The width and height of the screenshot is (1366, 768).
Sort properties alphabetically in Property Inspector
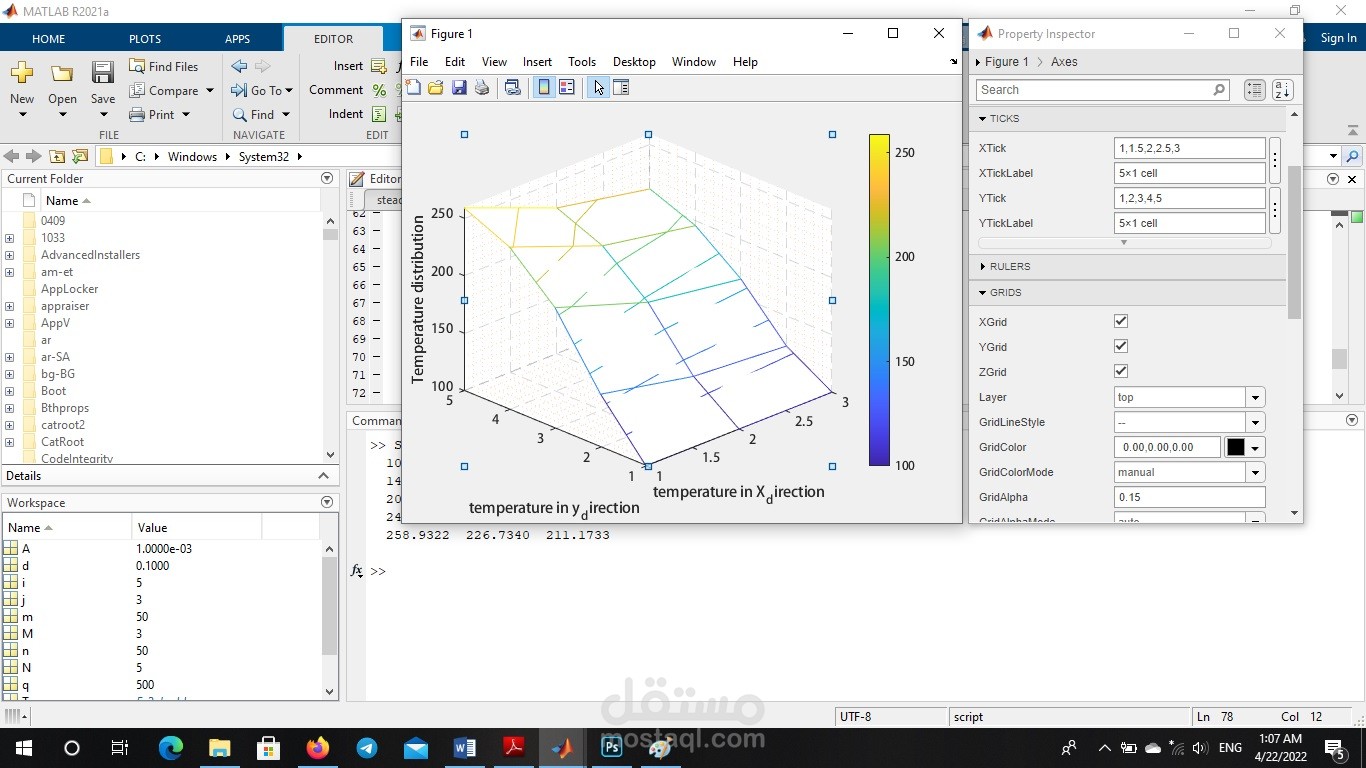[x=1282, y=90]
